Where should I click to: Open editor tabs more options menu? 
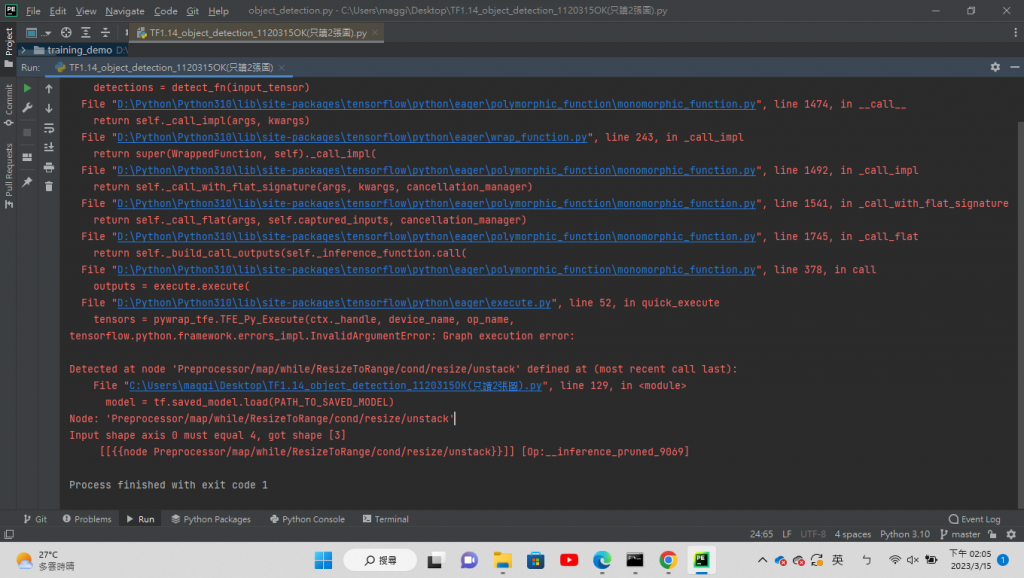(x=1016, y=33)
